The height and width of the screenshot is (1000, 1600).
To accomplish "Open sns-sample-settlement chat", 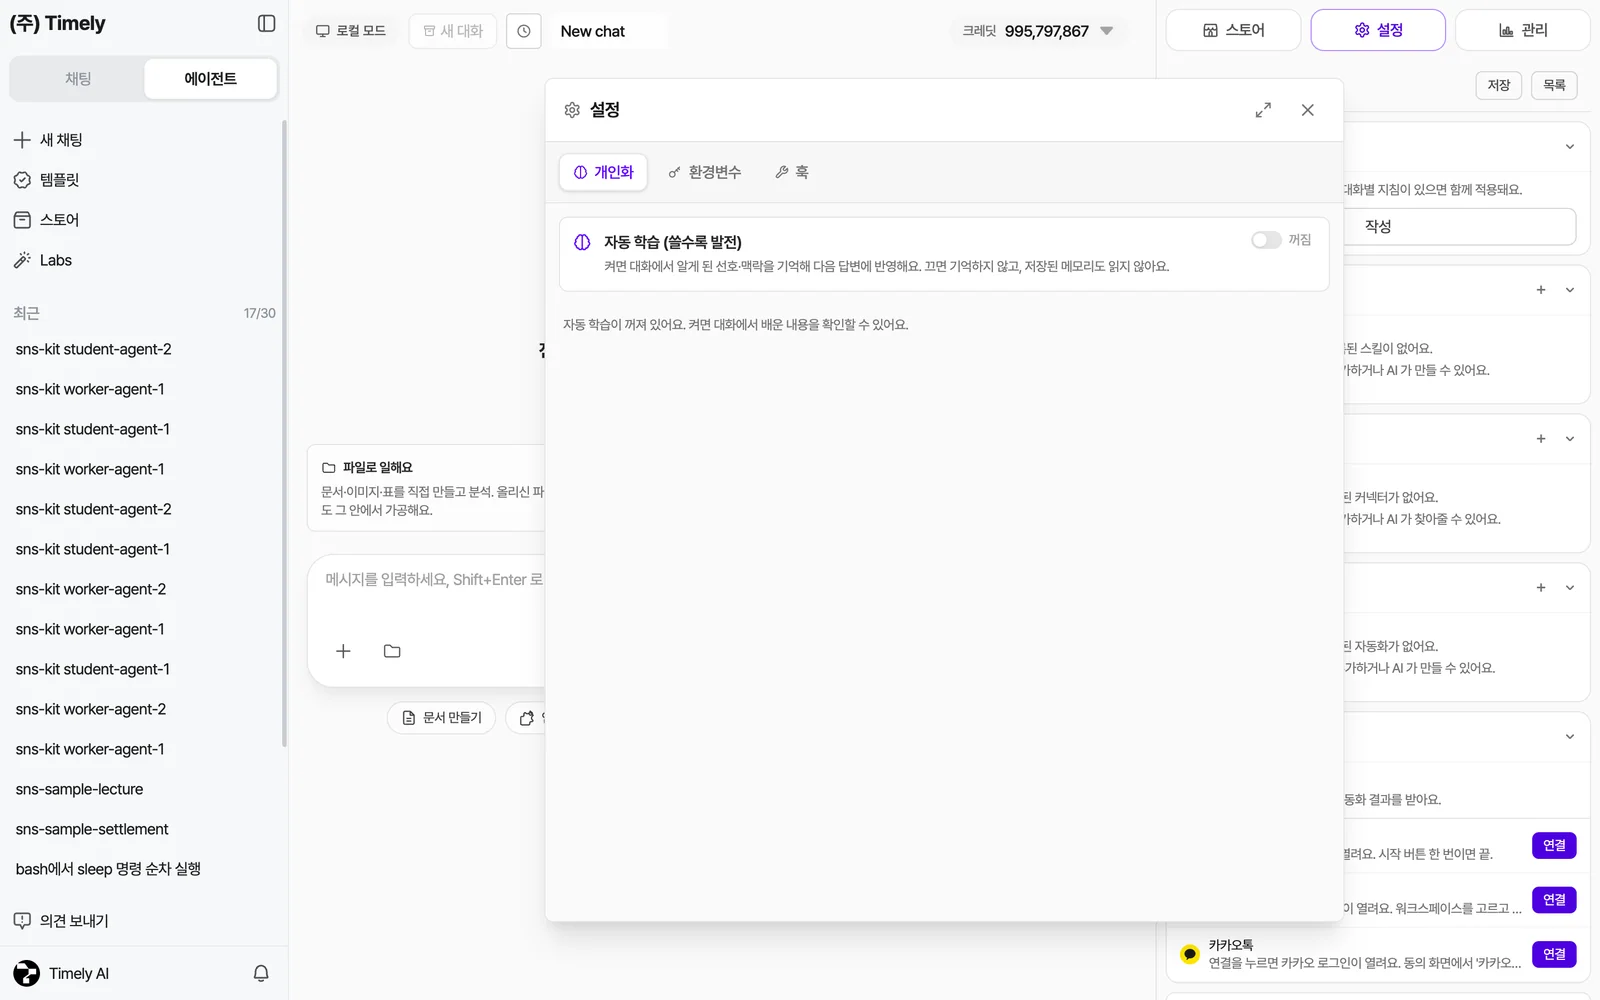I will click(x=92, y=830).
